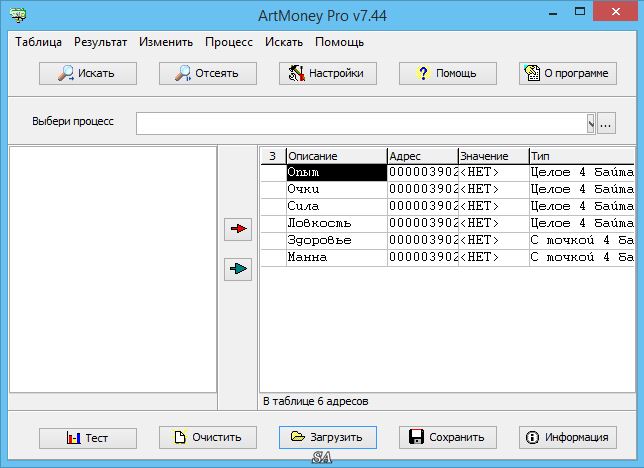
Task: Click the Очистить clear button
Action: [x=208, y=437]
